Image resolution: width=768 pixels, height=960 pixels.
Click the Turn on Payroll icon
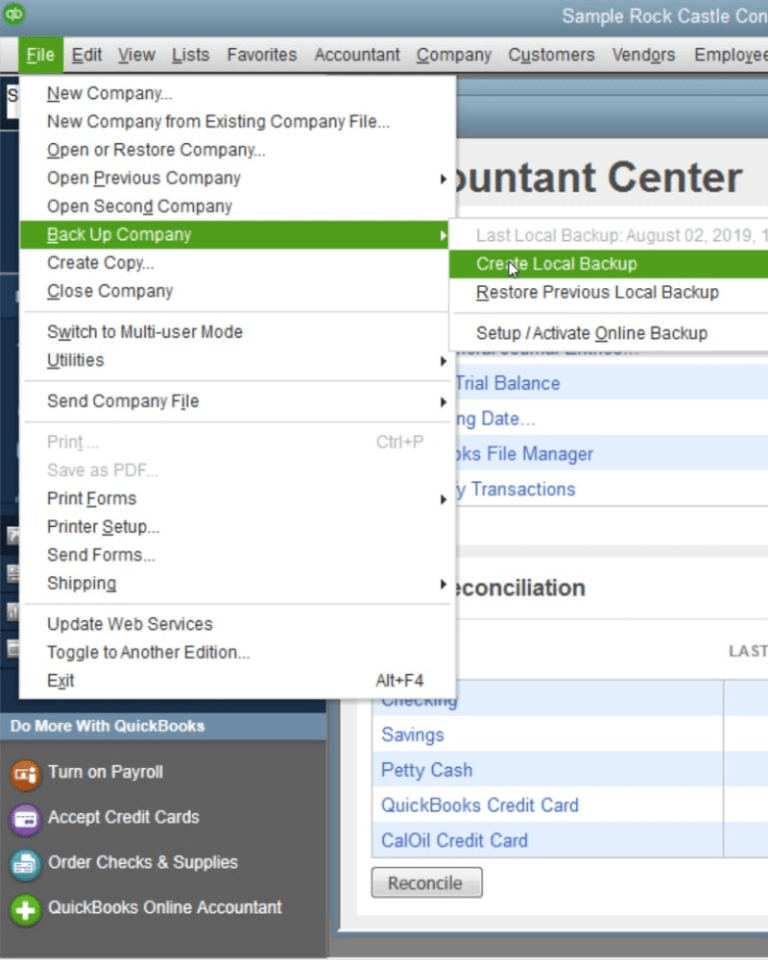[x=25, y=774]
